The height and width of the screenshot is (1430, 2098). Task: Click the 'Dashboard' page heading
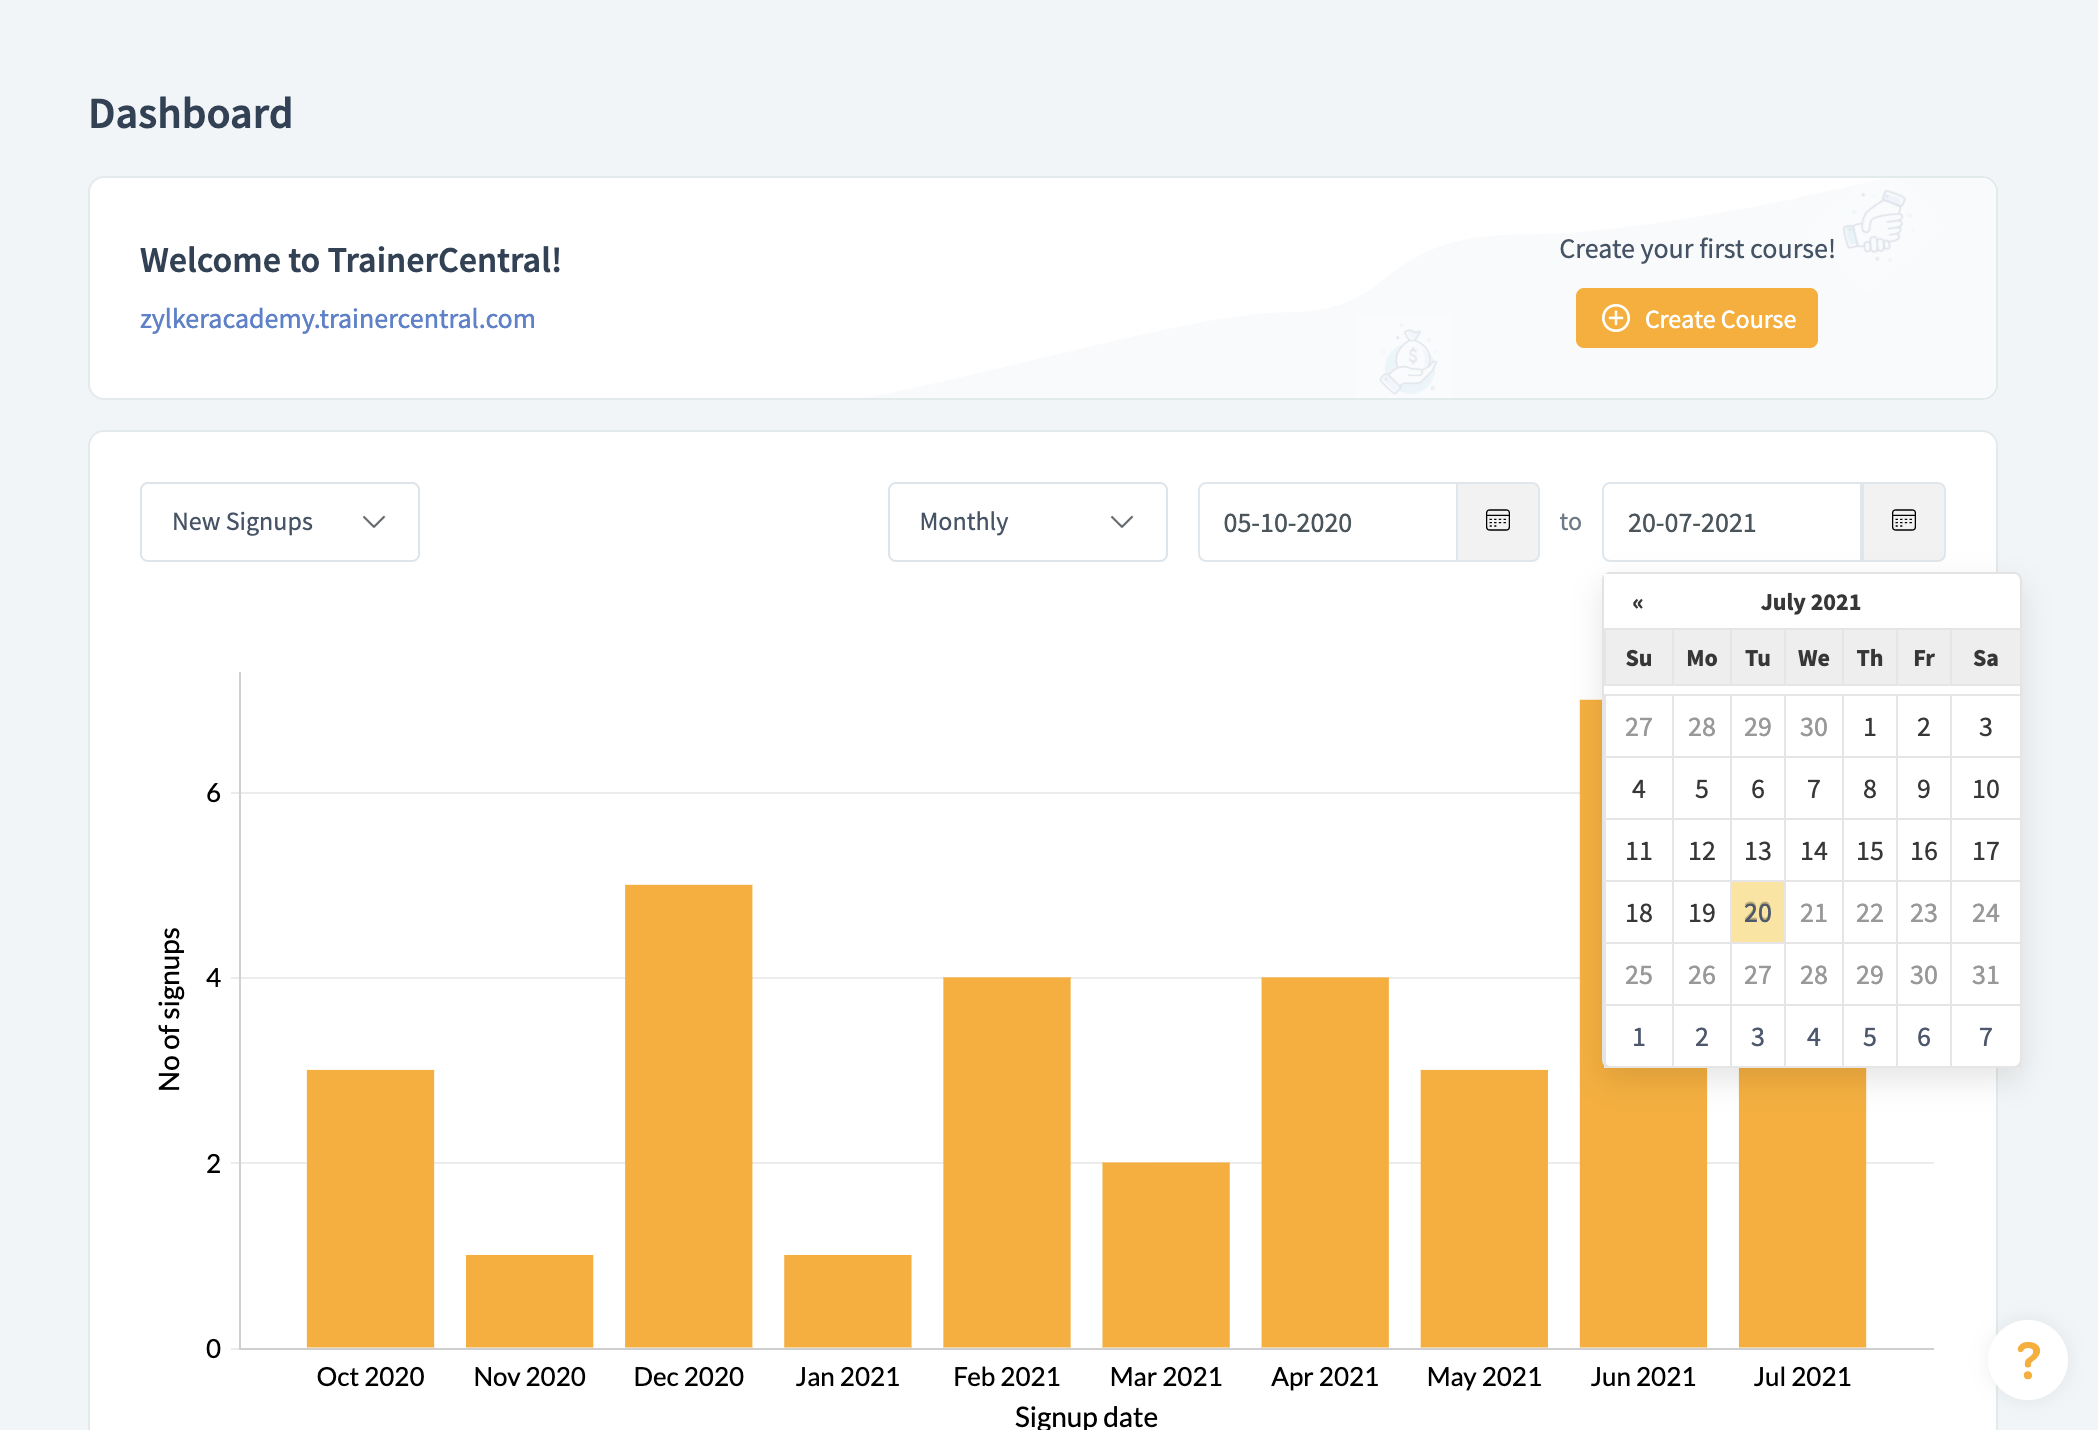(190, 113)
